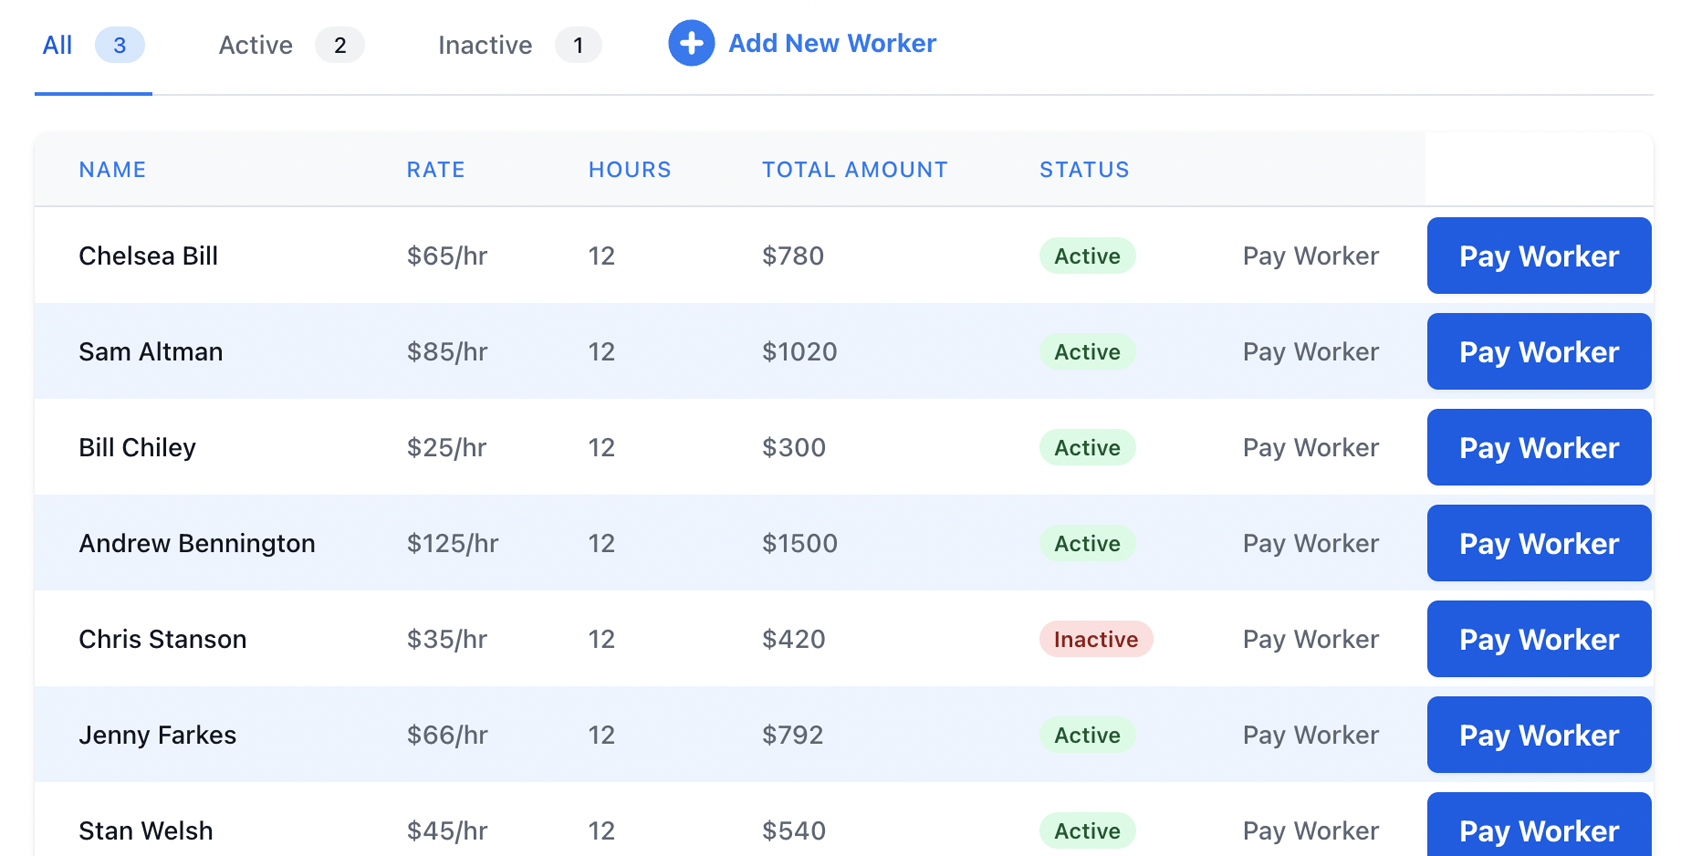
Task: Select the name Chris Stanson
Action: (163, 639)
